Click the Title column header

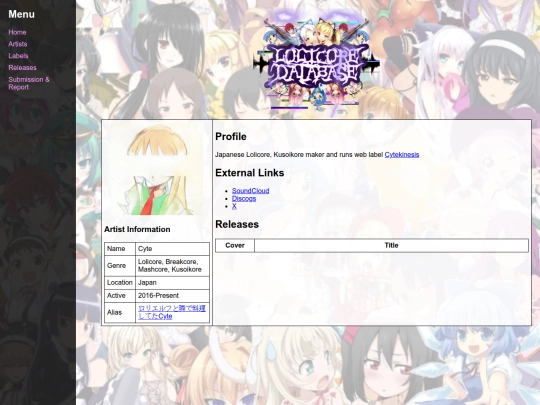coord(391,246)
